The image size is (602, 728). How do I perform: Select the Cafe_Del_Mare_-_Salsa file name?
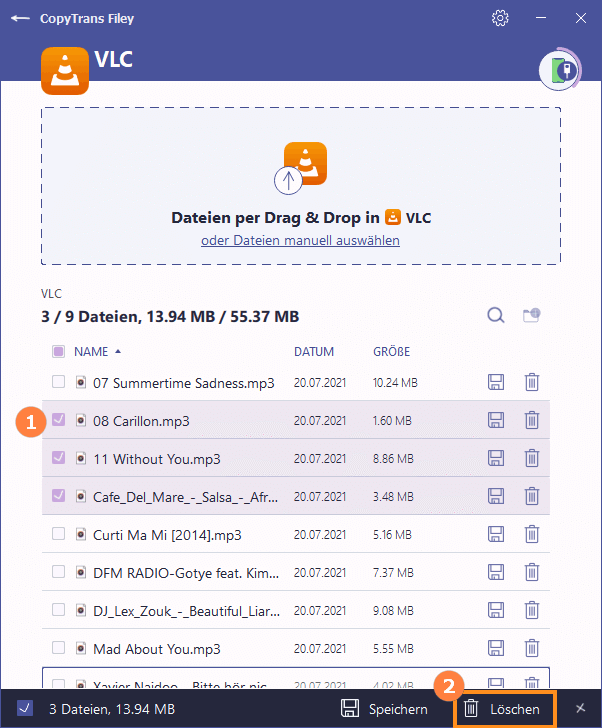(186, 497)
